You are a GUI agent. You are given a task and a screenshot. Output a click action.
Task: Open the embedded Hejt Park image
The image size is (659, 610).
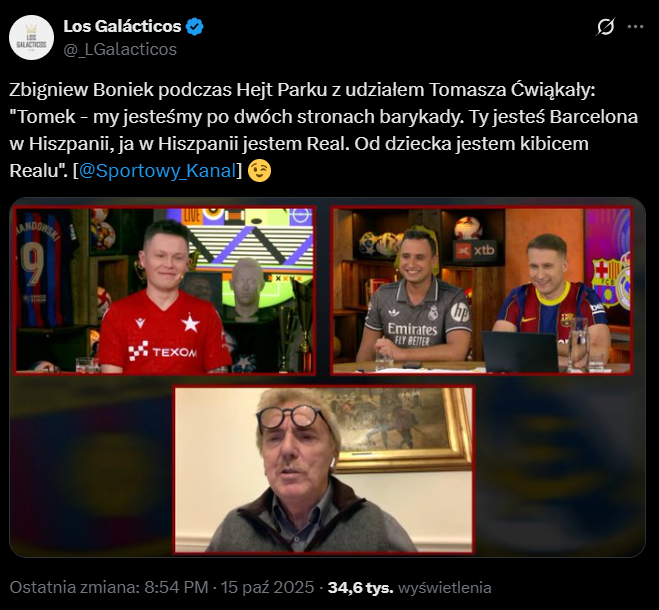(327, 377)
